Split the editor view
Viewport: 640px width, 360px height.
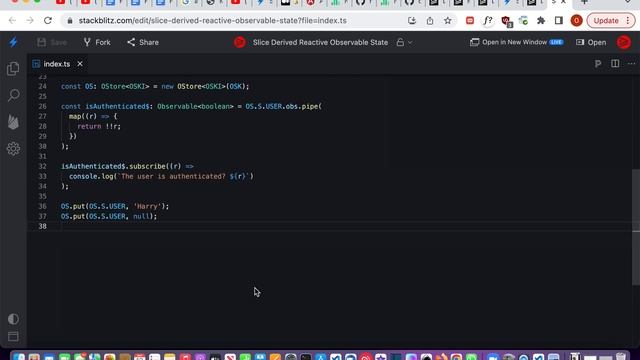[615, 64]
